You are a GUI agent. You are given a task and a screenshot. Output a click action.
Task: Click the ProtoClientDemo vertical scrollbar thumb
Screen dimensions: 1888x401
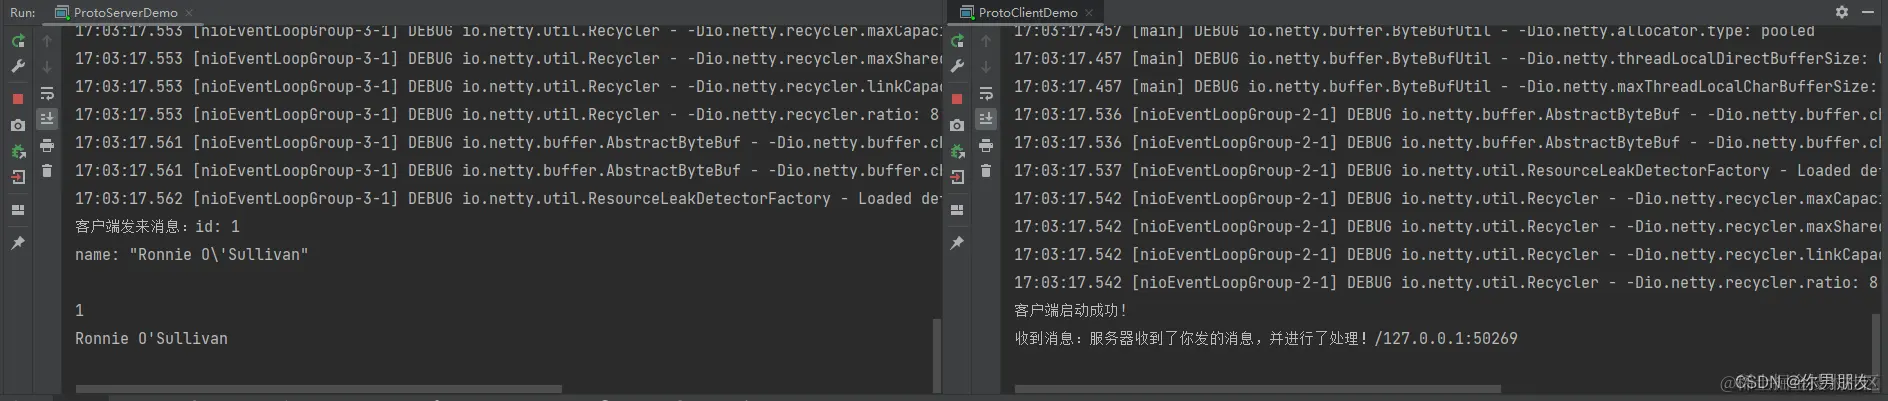(1876, 350)
